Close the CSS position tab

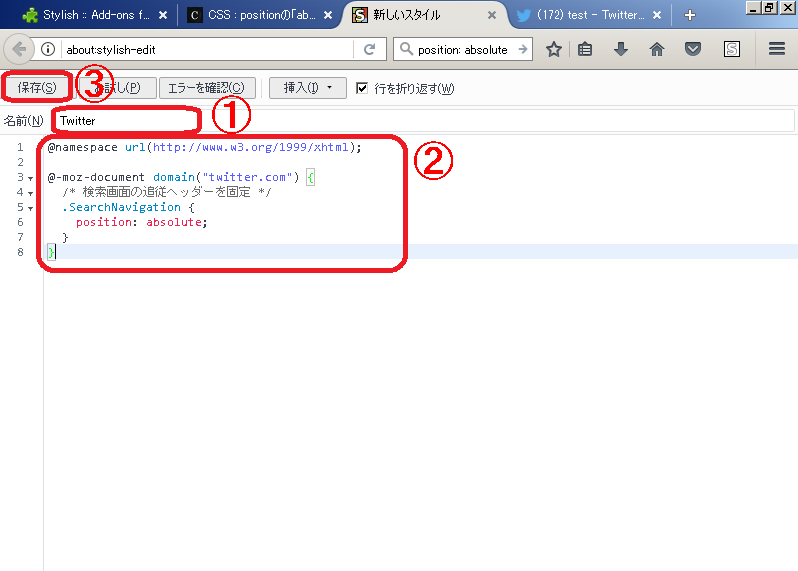[x=328, y=15]
